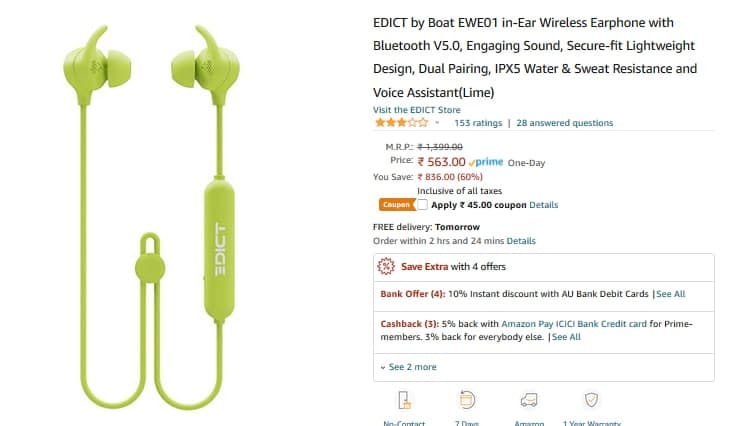The height and width of the screenshot is (426, 733).
Task: Click the Save Extra percent badge icon
Action: [x=386, y=267]
